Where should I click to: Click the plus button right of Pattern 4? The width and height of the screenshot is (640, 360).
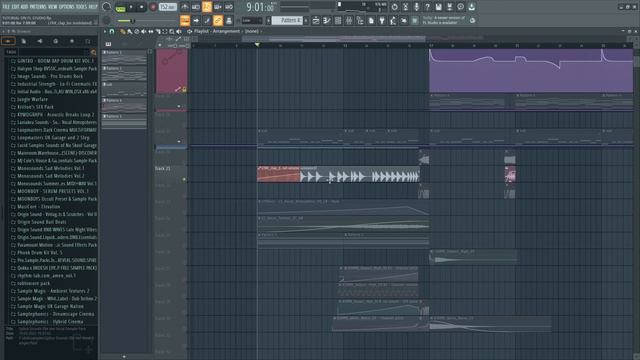tap(306, 20)
